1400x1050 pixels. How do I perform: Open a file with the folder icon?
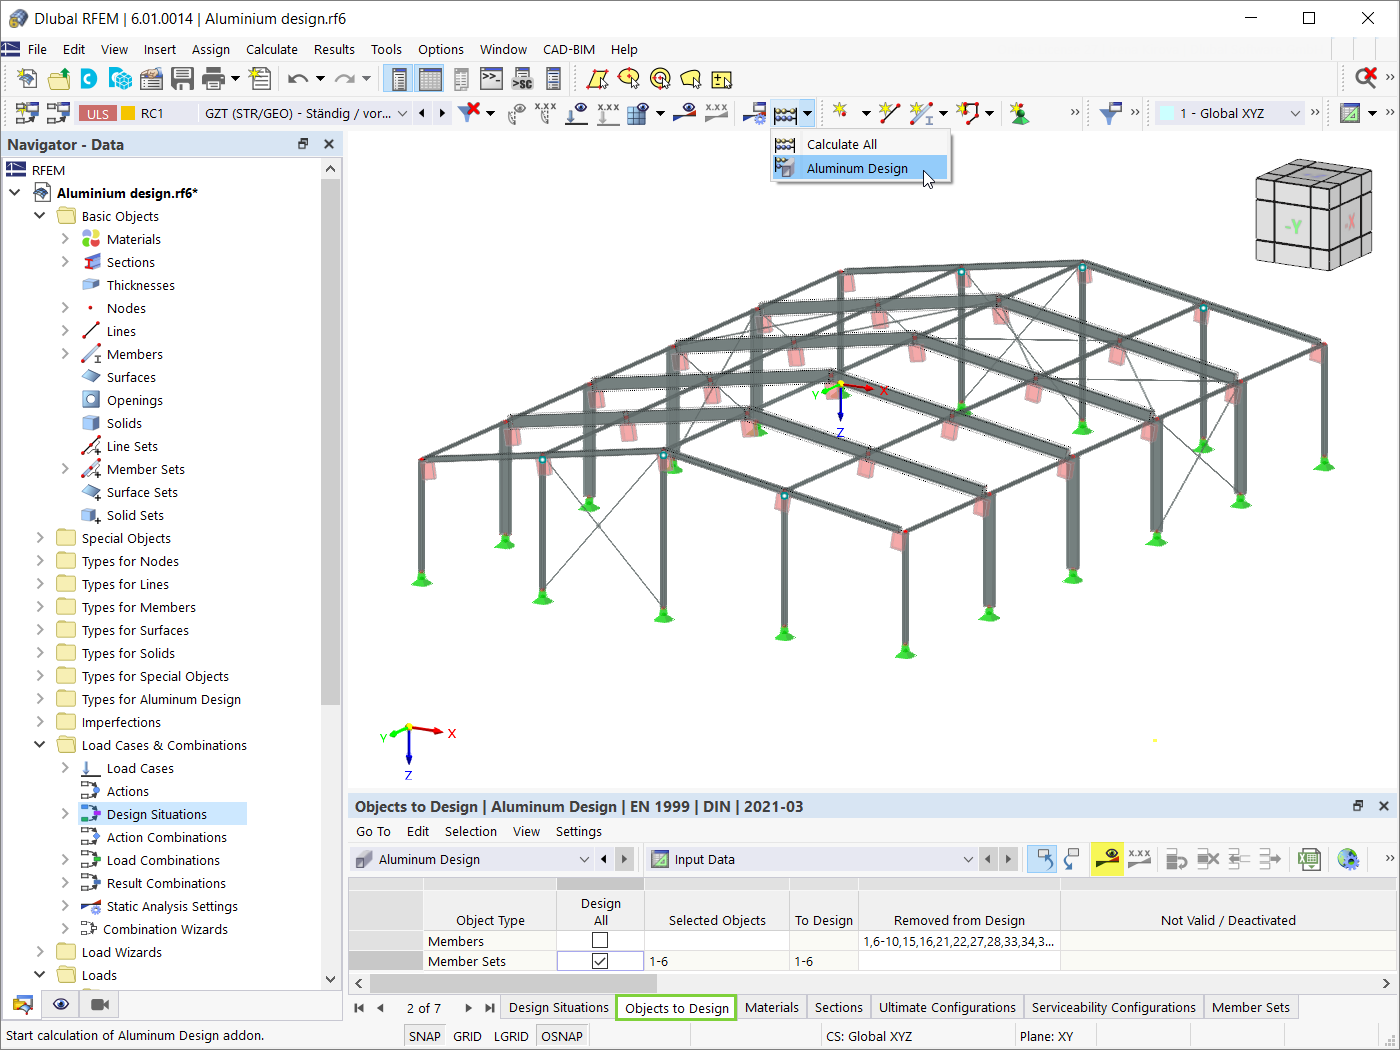click(59, 78)
